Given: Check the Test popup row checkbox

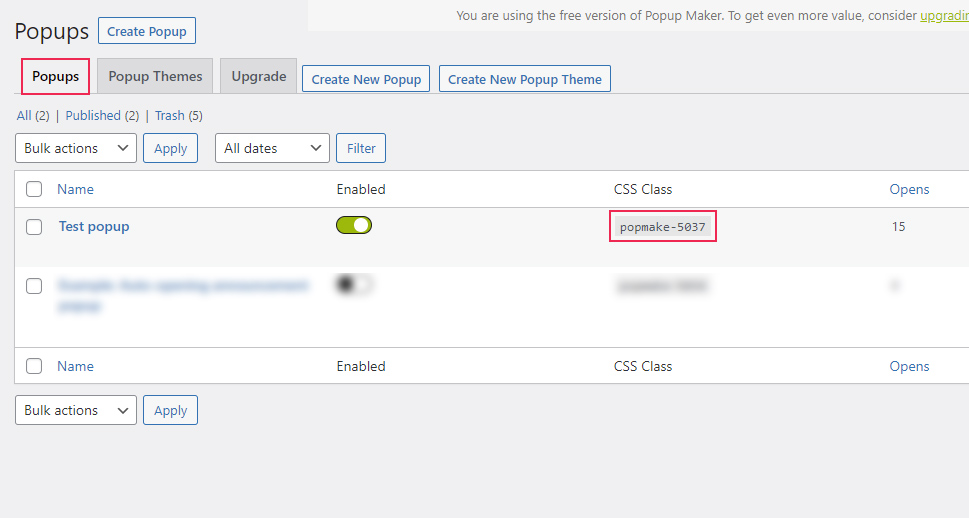Looking at the screenshot, I should 34,227.
